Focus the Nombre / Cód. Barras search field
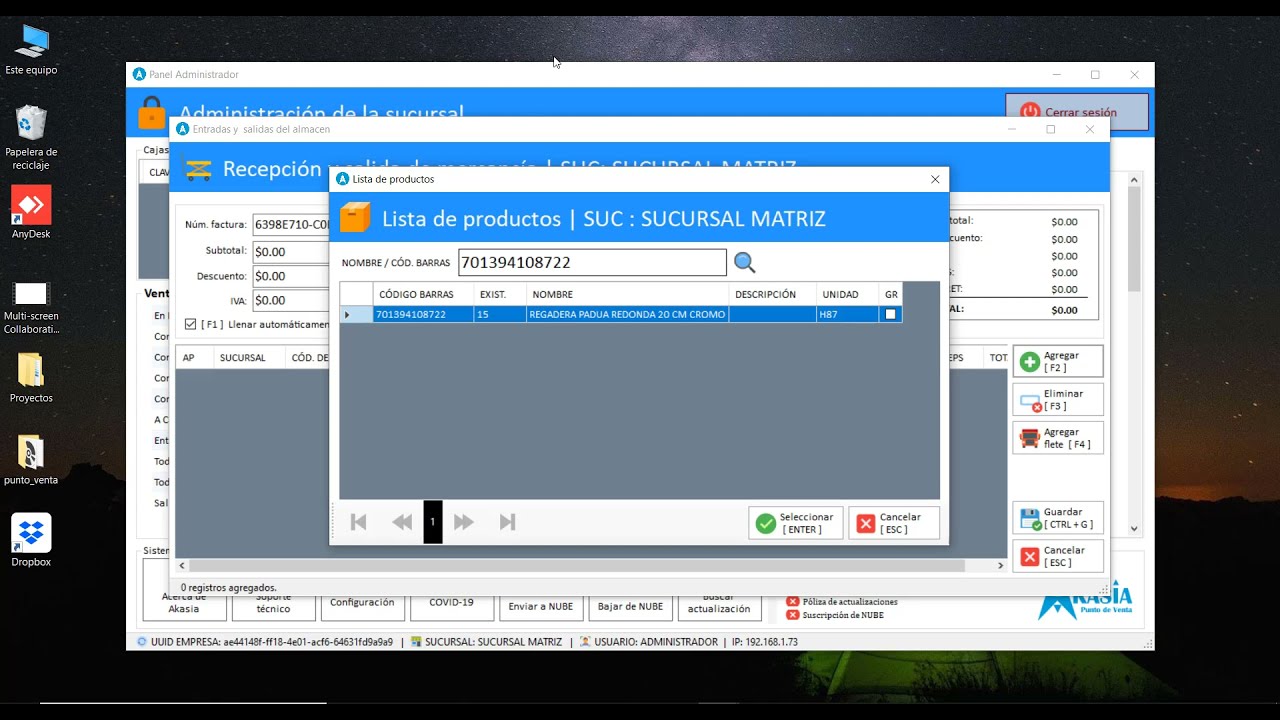Screen dimensions: 1280x720 click(592, 263)
